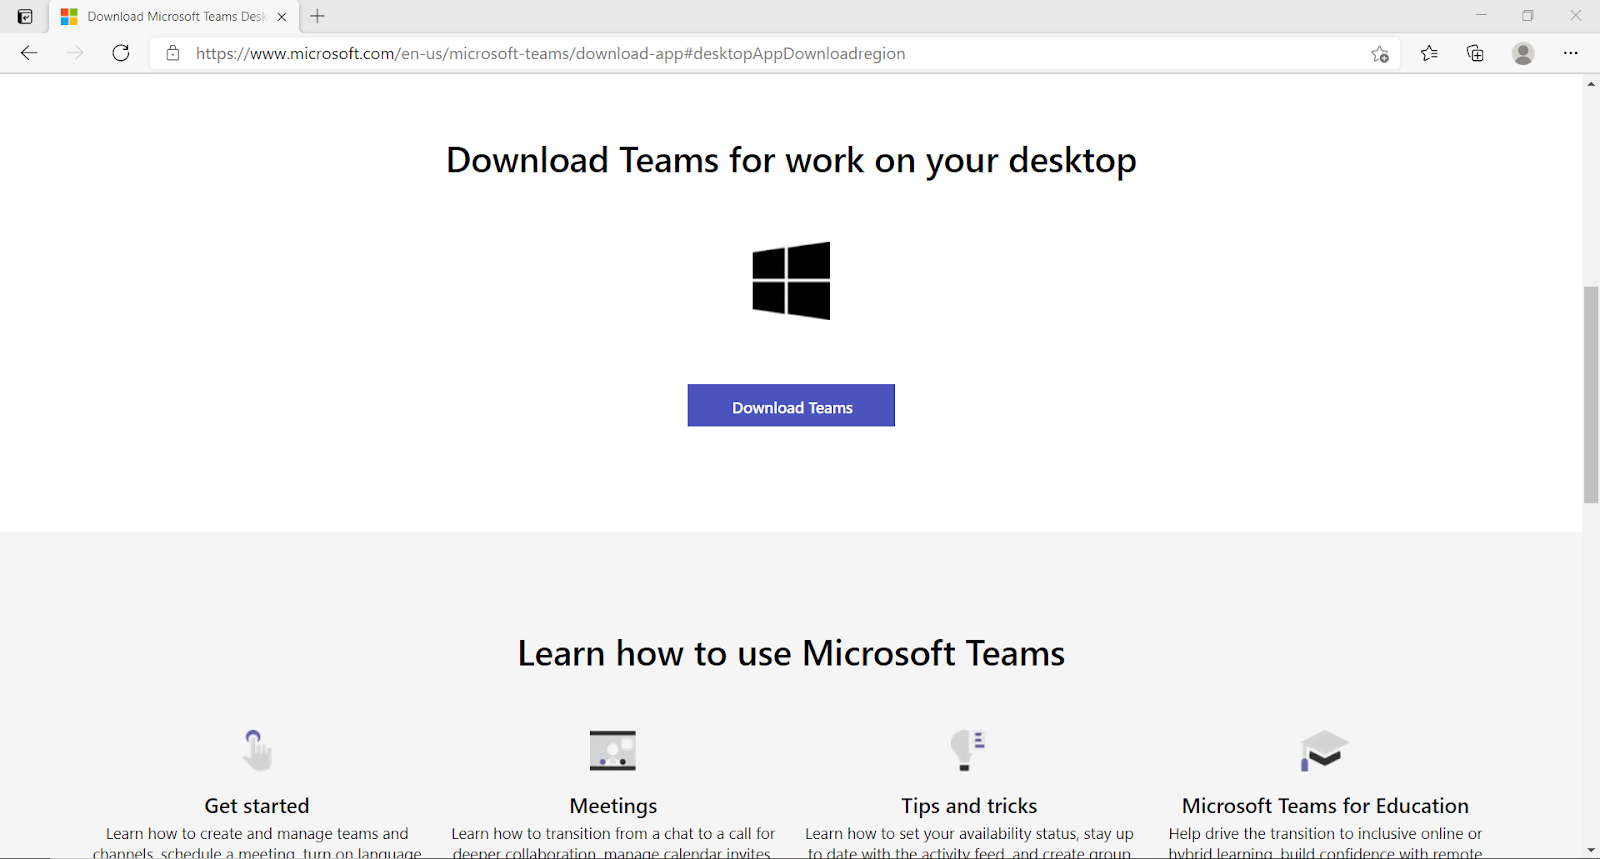This screenshot has width=1600, height=859.
Task: Open the Favorites list
Action: coord(1429,53)
